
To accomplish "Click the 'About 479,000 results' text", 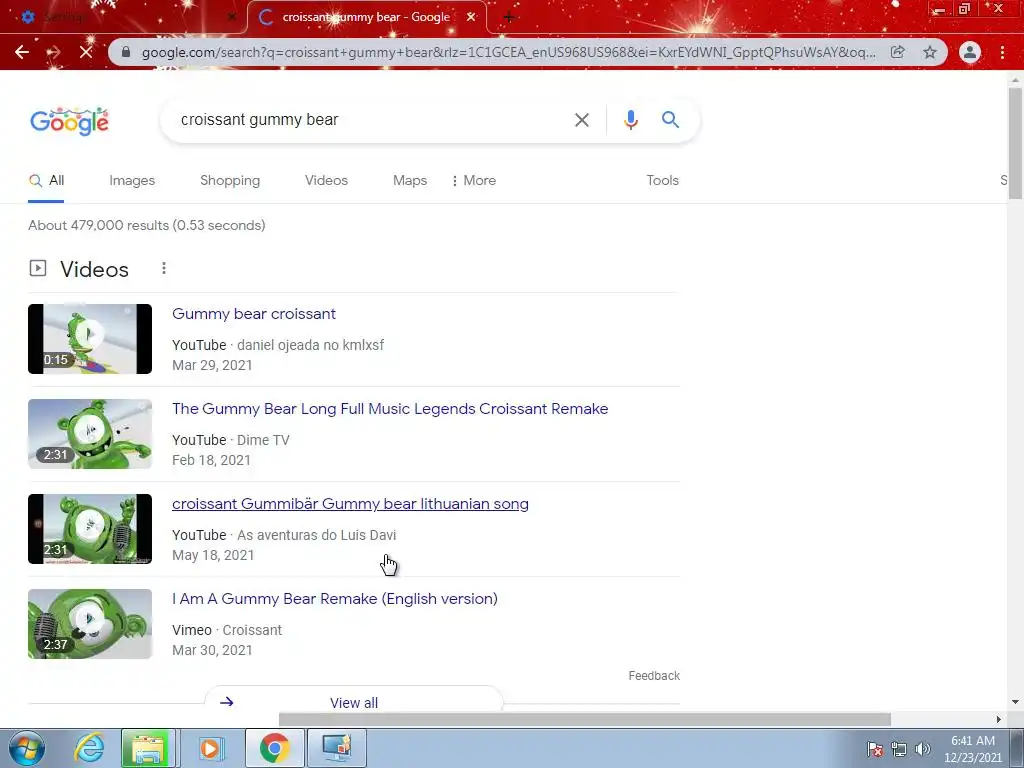I will click(x=147, y=225).
